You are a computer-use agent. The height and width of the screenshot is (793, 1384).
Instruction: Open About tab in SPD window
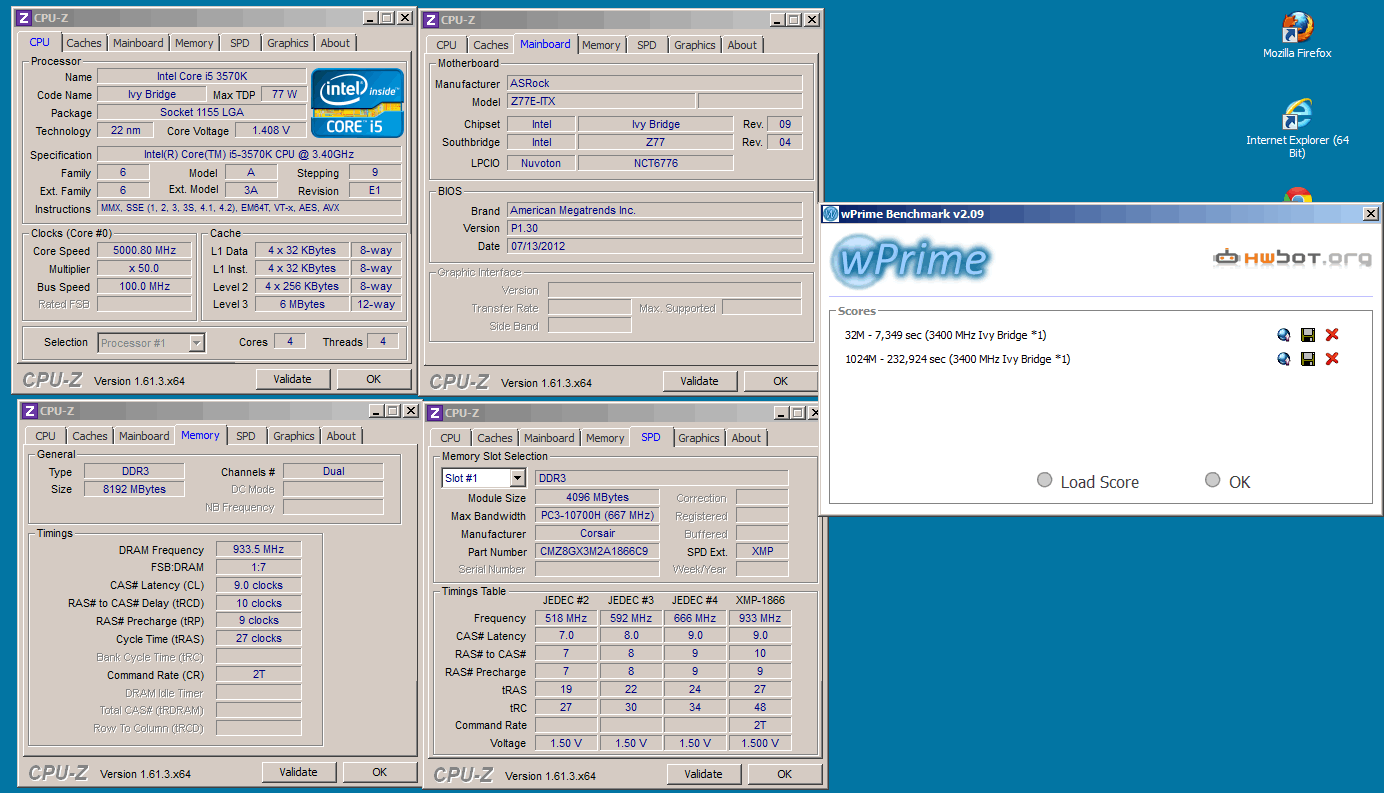pos(746,438)
